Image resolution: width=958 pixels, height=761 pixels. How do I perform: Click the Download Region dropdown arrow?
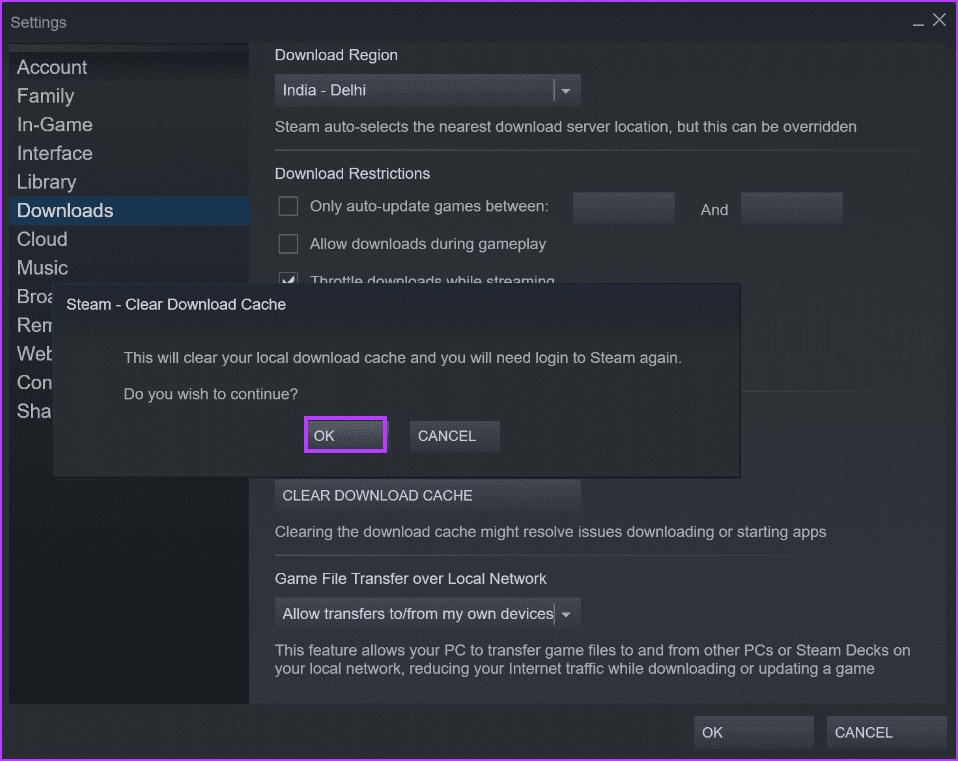pyautogui.click(x=566, y=91)
